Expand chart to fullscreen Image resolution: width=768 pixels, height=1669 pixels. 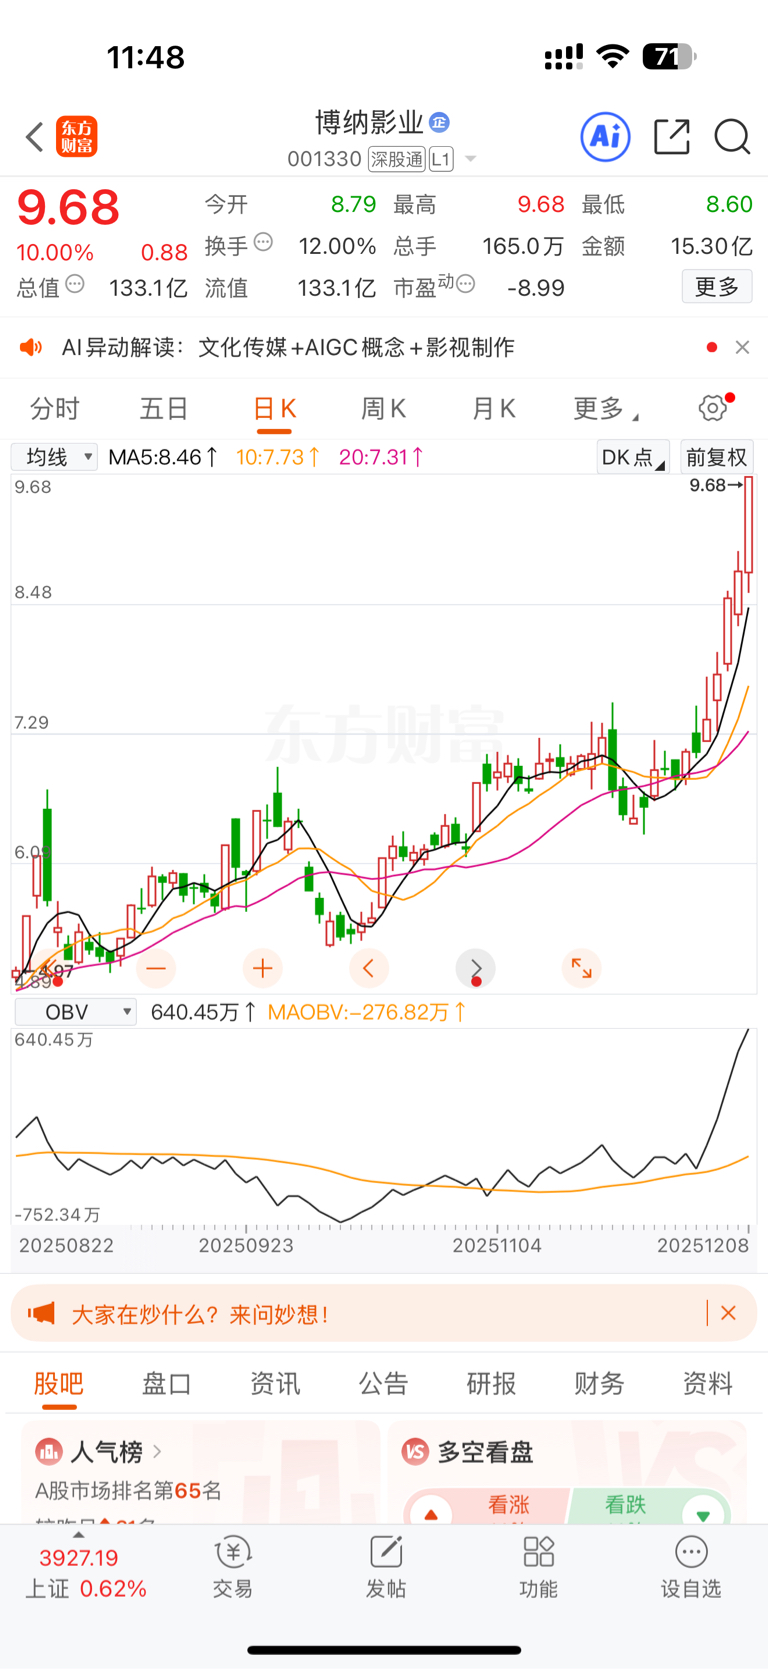click(581, 968)
